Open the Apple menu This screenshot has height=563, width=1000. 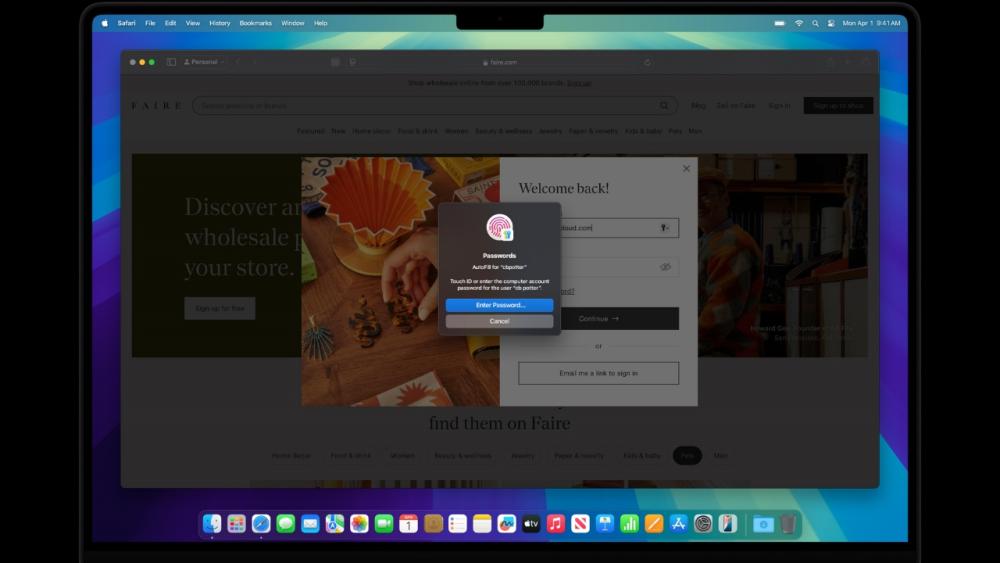[x=105, y=23]
